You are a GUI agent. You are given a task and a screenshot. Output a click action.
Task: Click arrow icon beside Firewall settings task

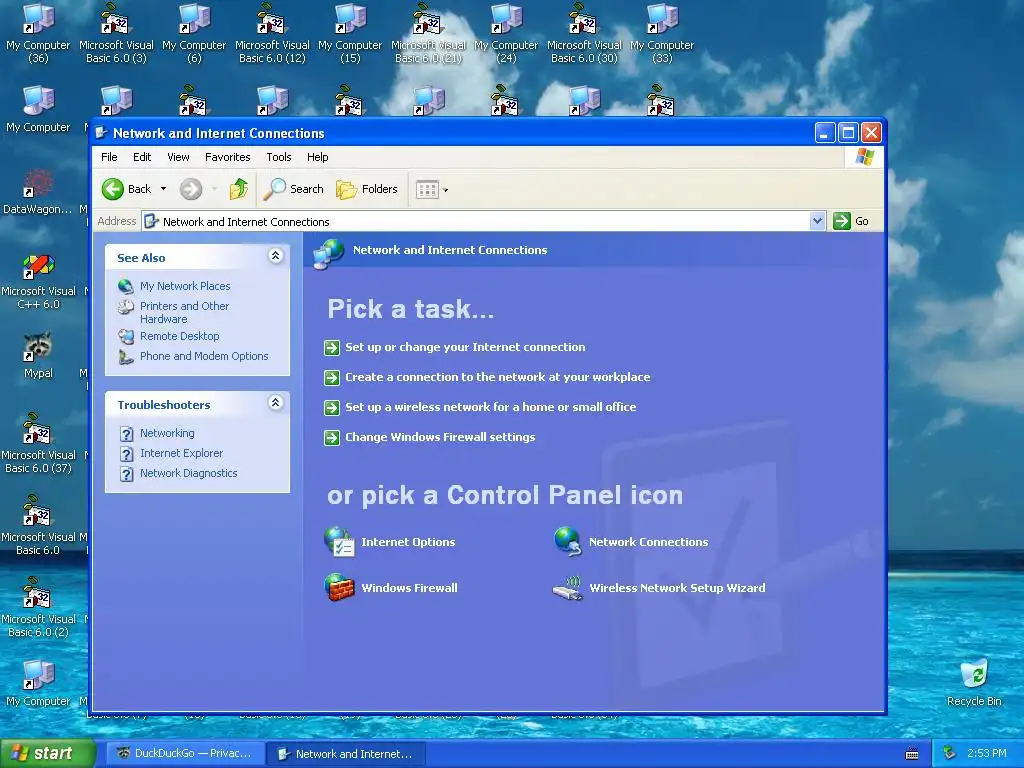(x=332, y=438)
